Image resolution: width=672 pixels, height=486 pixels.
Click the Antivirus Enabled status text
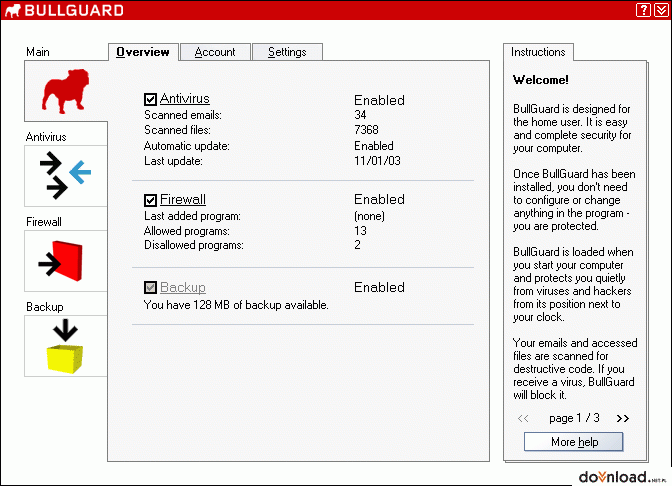[x=379, y=100]
